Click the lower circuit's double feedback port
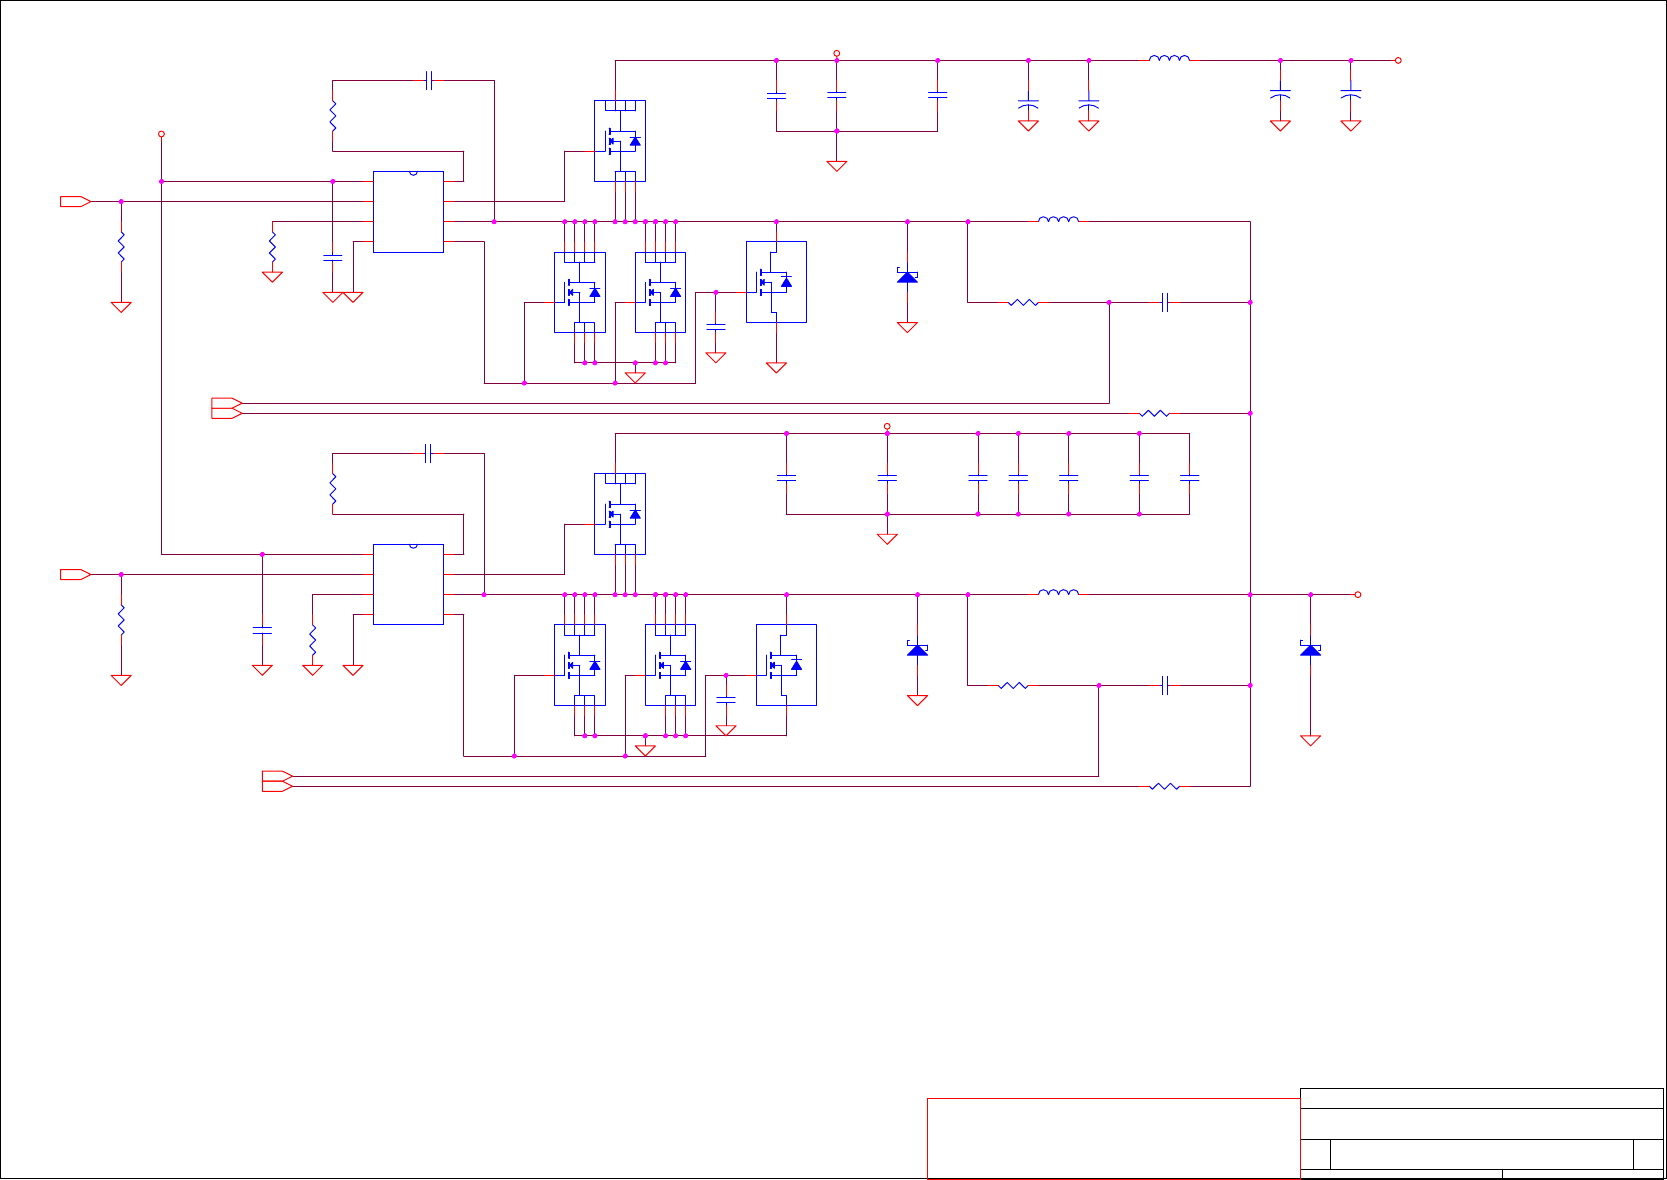 point(277,781)
